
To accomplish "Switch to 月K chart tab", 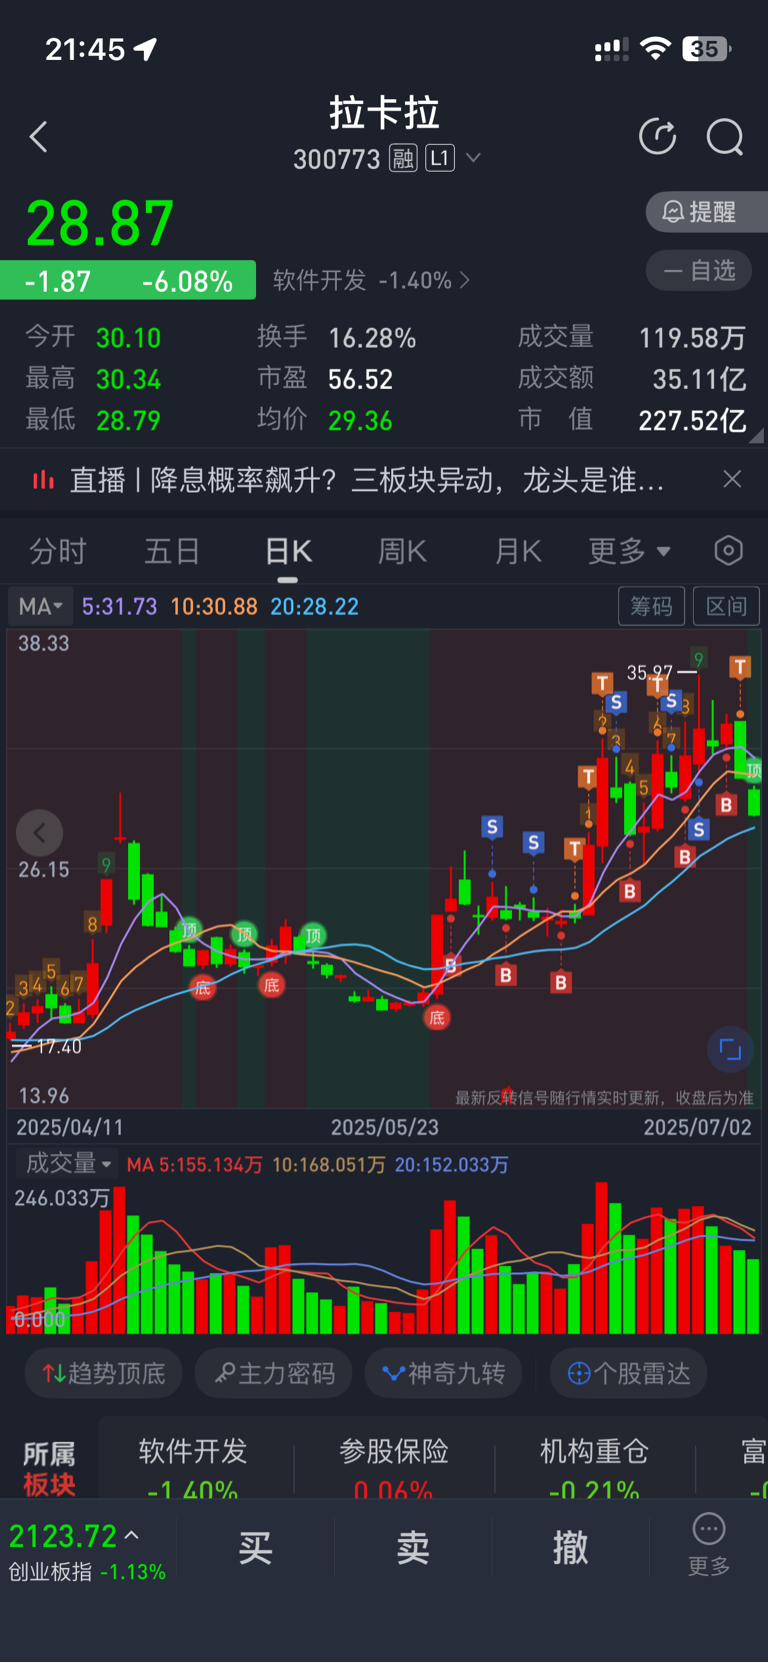I will point(518,551).
